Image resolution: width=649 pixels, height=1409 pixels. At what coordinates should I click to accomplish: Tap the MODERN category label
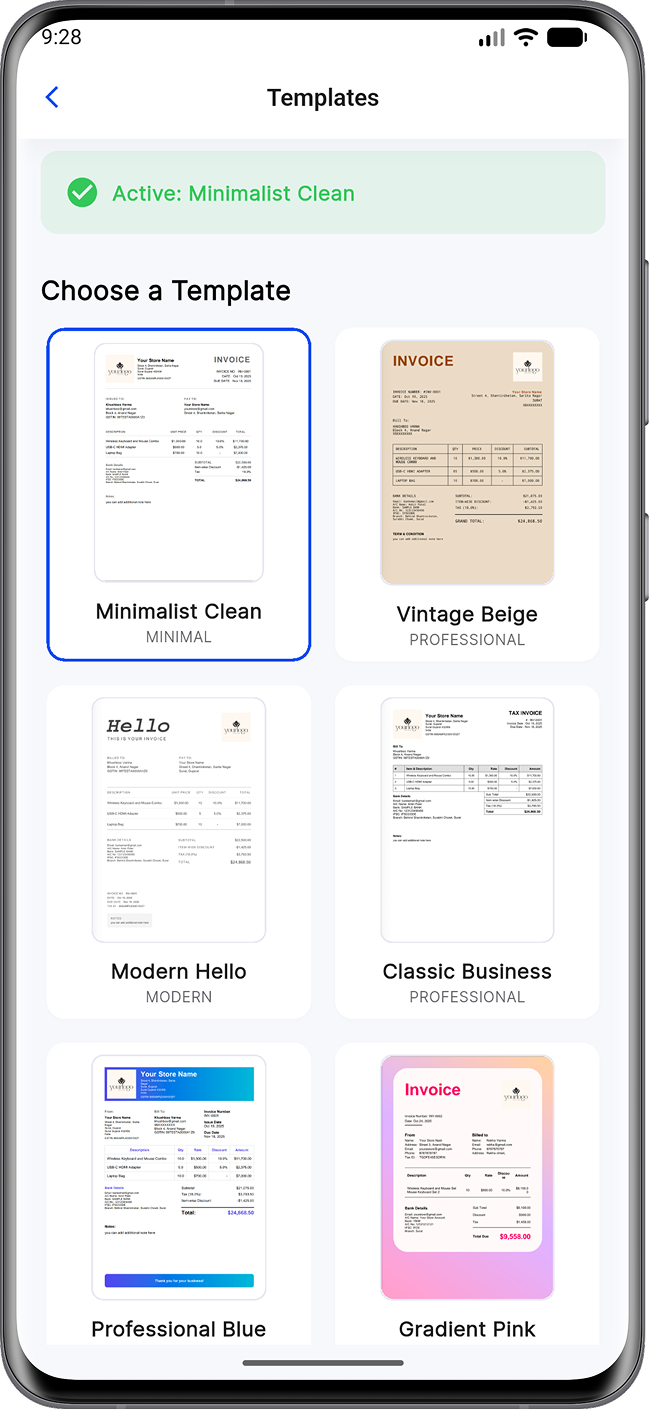coord(179,997)
